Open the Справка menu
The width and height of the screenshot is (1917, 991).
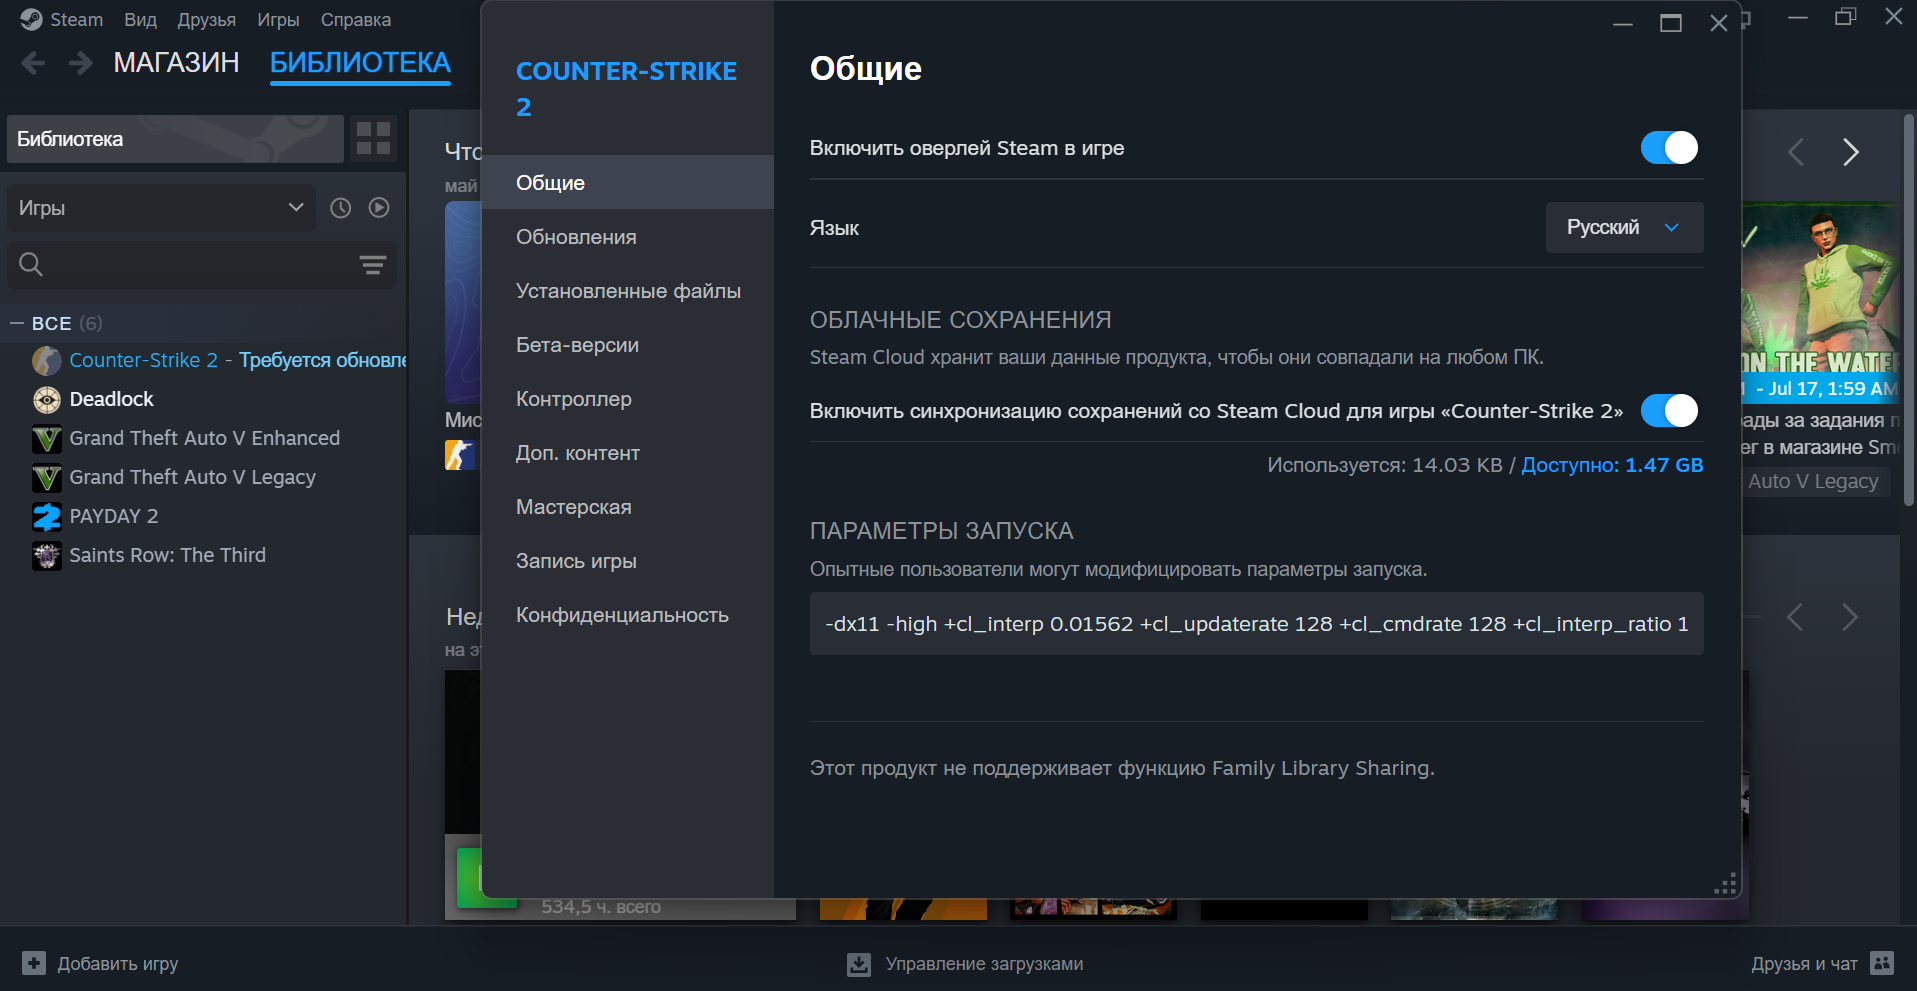(x=354, y=18)
